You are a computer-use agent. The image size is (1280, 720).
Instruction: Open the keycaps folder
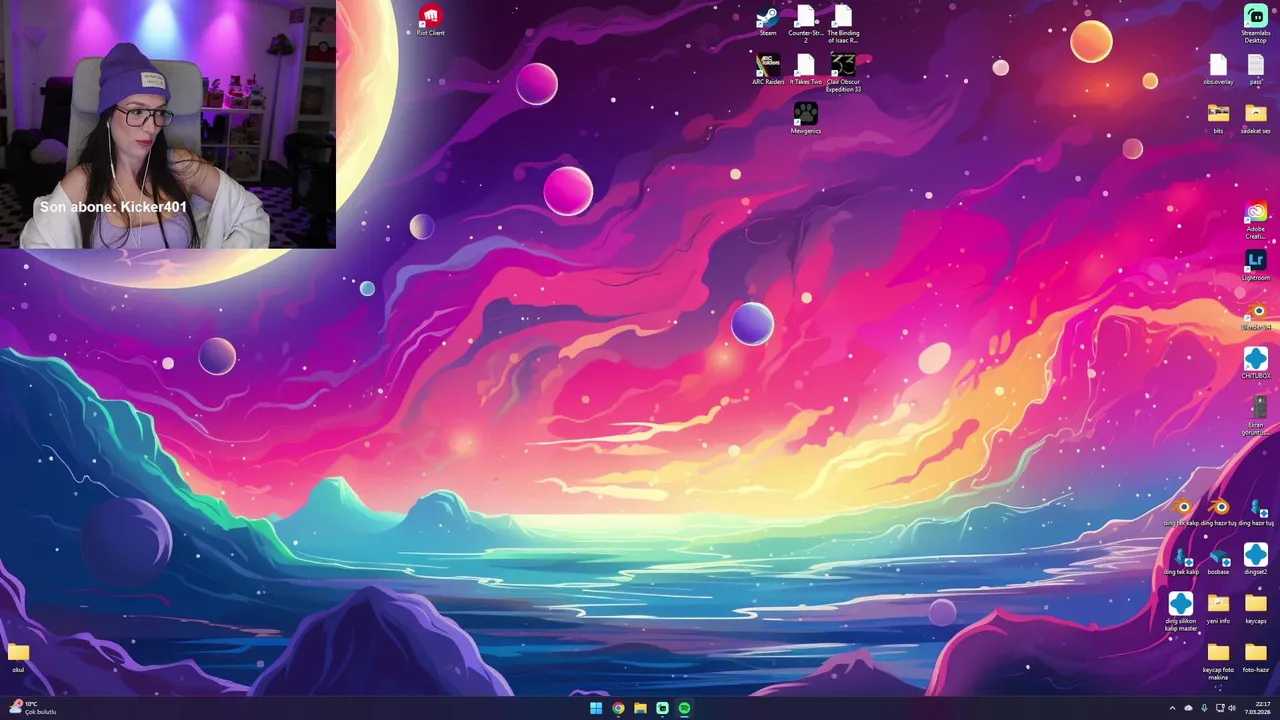[x=1256, y=608]
